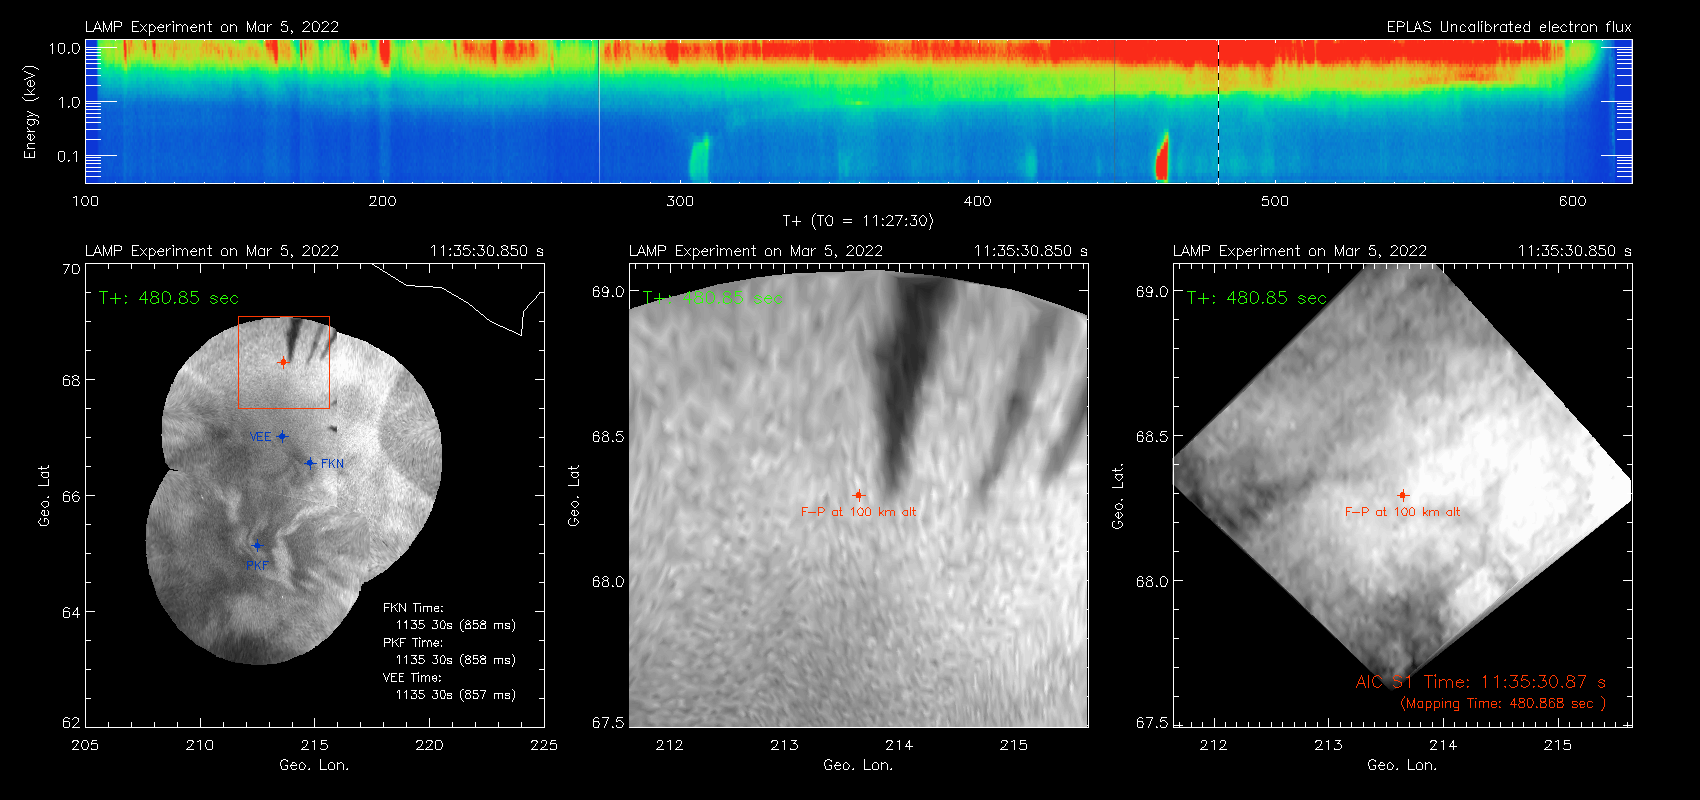Click the '70' latitude tick on the left map
1700x800 pixels.
pos(71,269)
